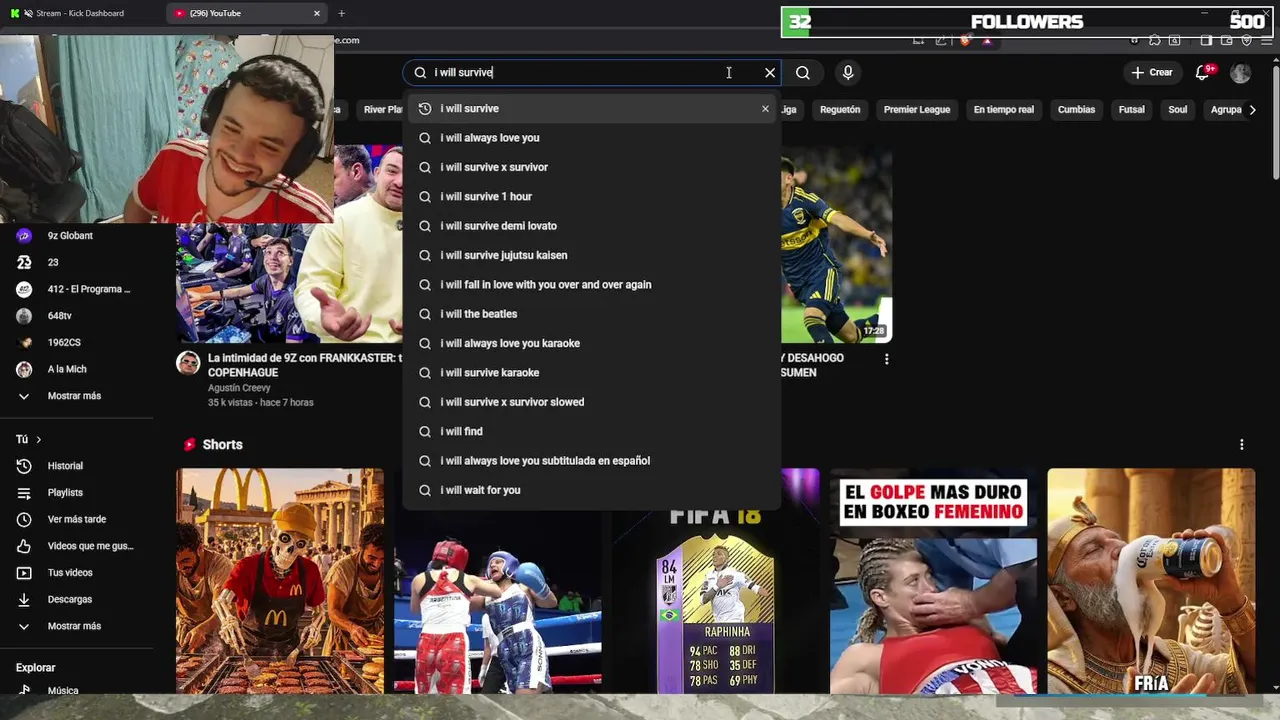Viewport: 1280px width, 720px height.
Task: Open the Boca player video thumbnail
Action: tap(837, 245)
